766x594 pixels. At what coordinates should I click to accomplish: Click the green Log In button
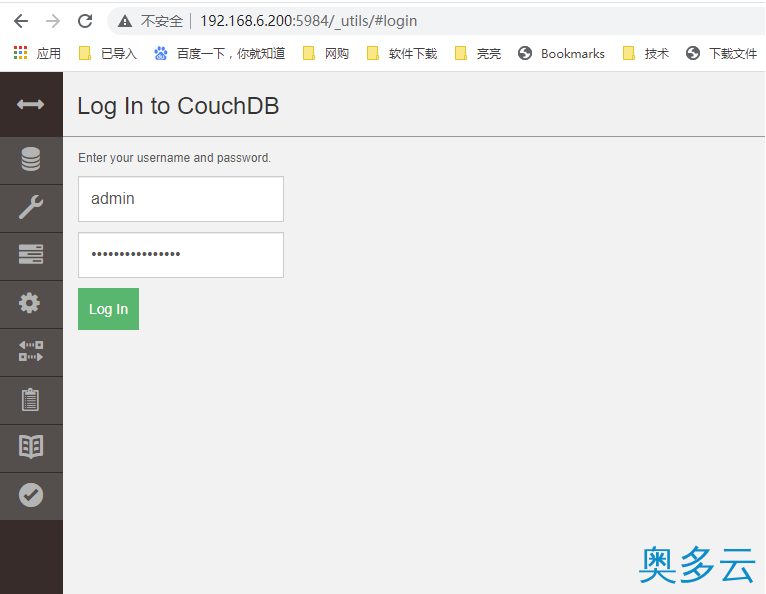108,309
